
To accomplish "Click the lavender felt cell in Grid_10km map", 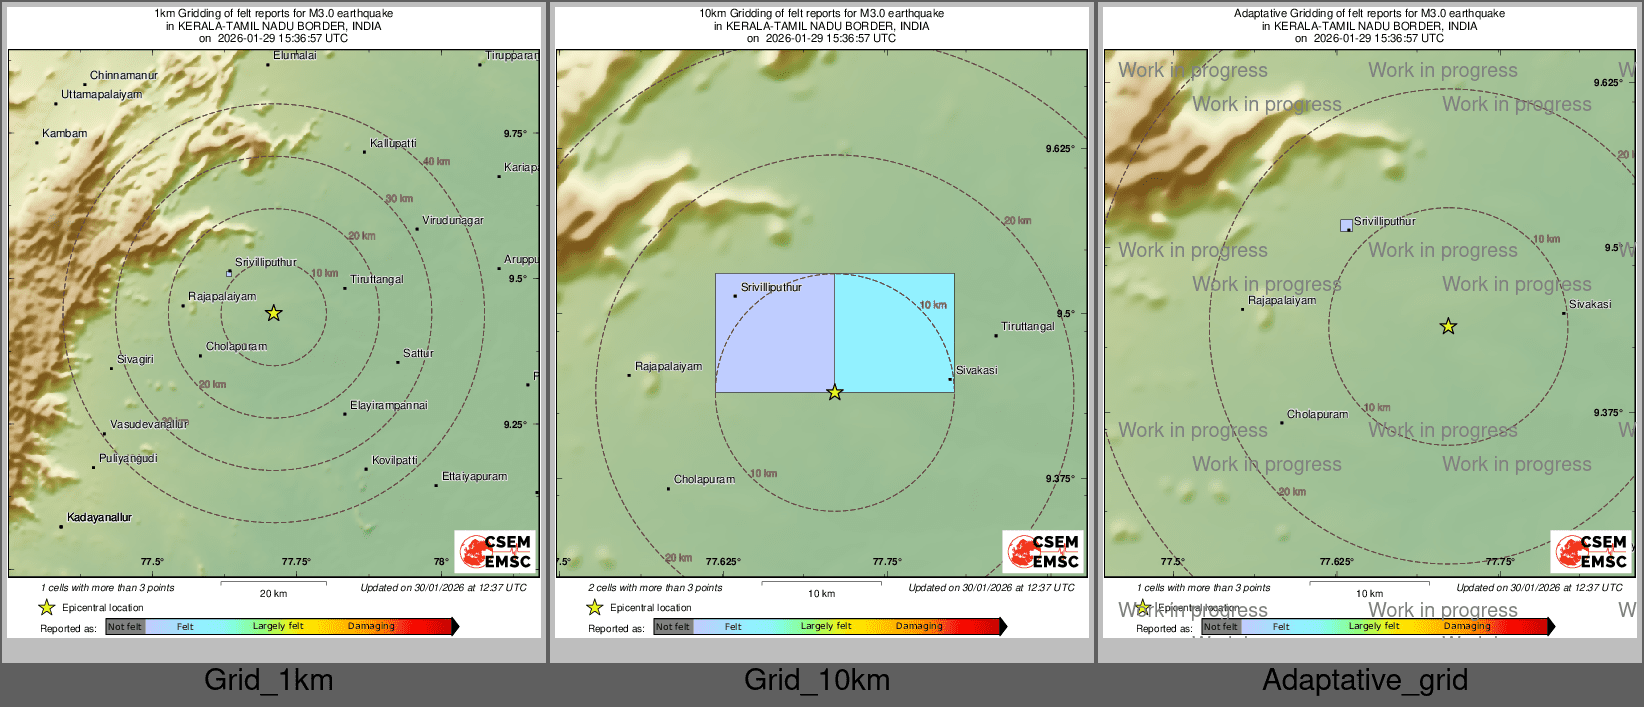I will (775, 333).
